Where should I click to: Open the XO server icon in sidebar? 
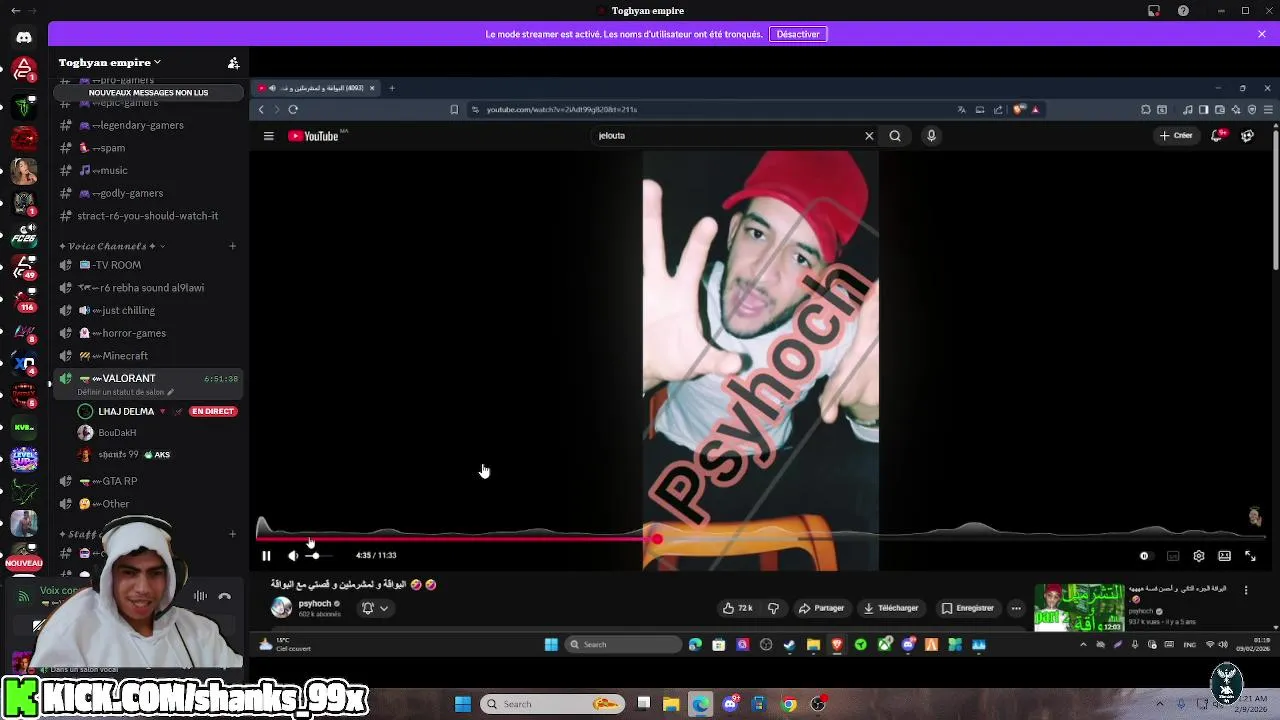pos(24,363)
